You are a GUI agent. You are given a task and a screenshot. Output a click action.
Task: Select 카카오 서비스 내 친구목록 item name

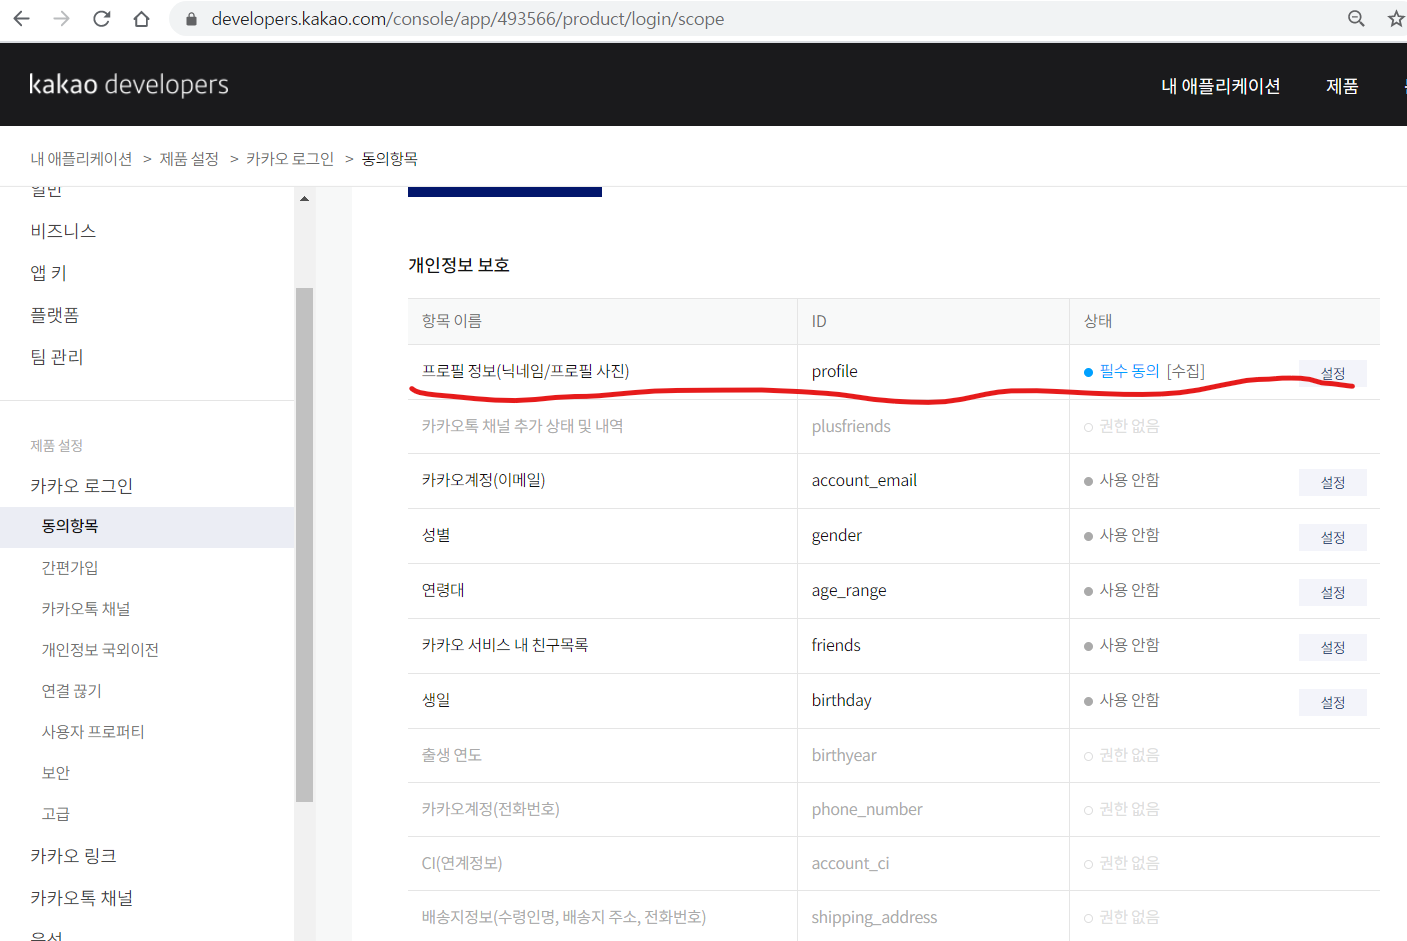pos(505,645)
